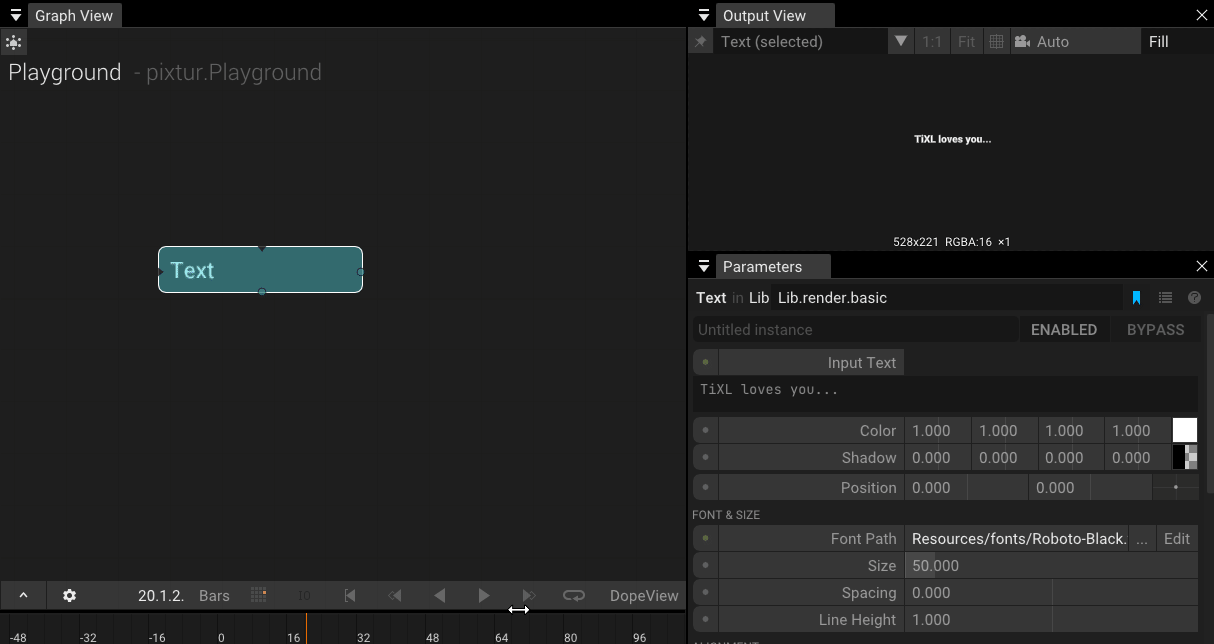Click the help circle icon near Lib.render.basic
This screenshot has width=1214, height=644.
(1194, 297)
